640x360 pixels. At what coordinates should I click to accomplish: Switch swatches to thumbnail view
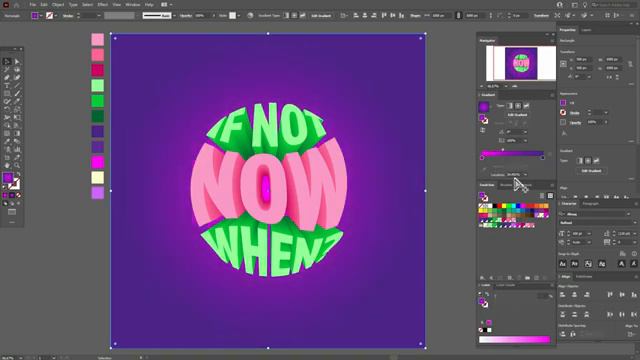point(550,196)
